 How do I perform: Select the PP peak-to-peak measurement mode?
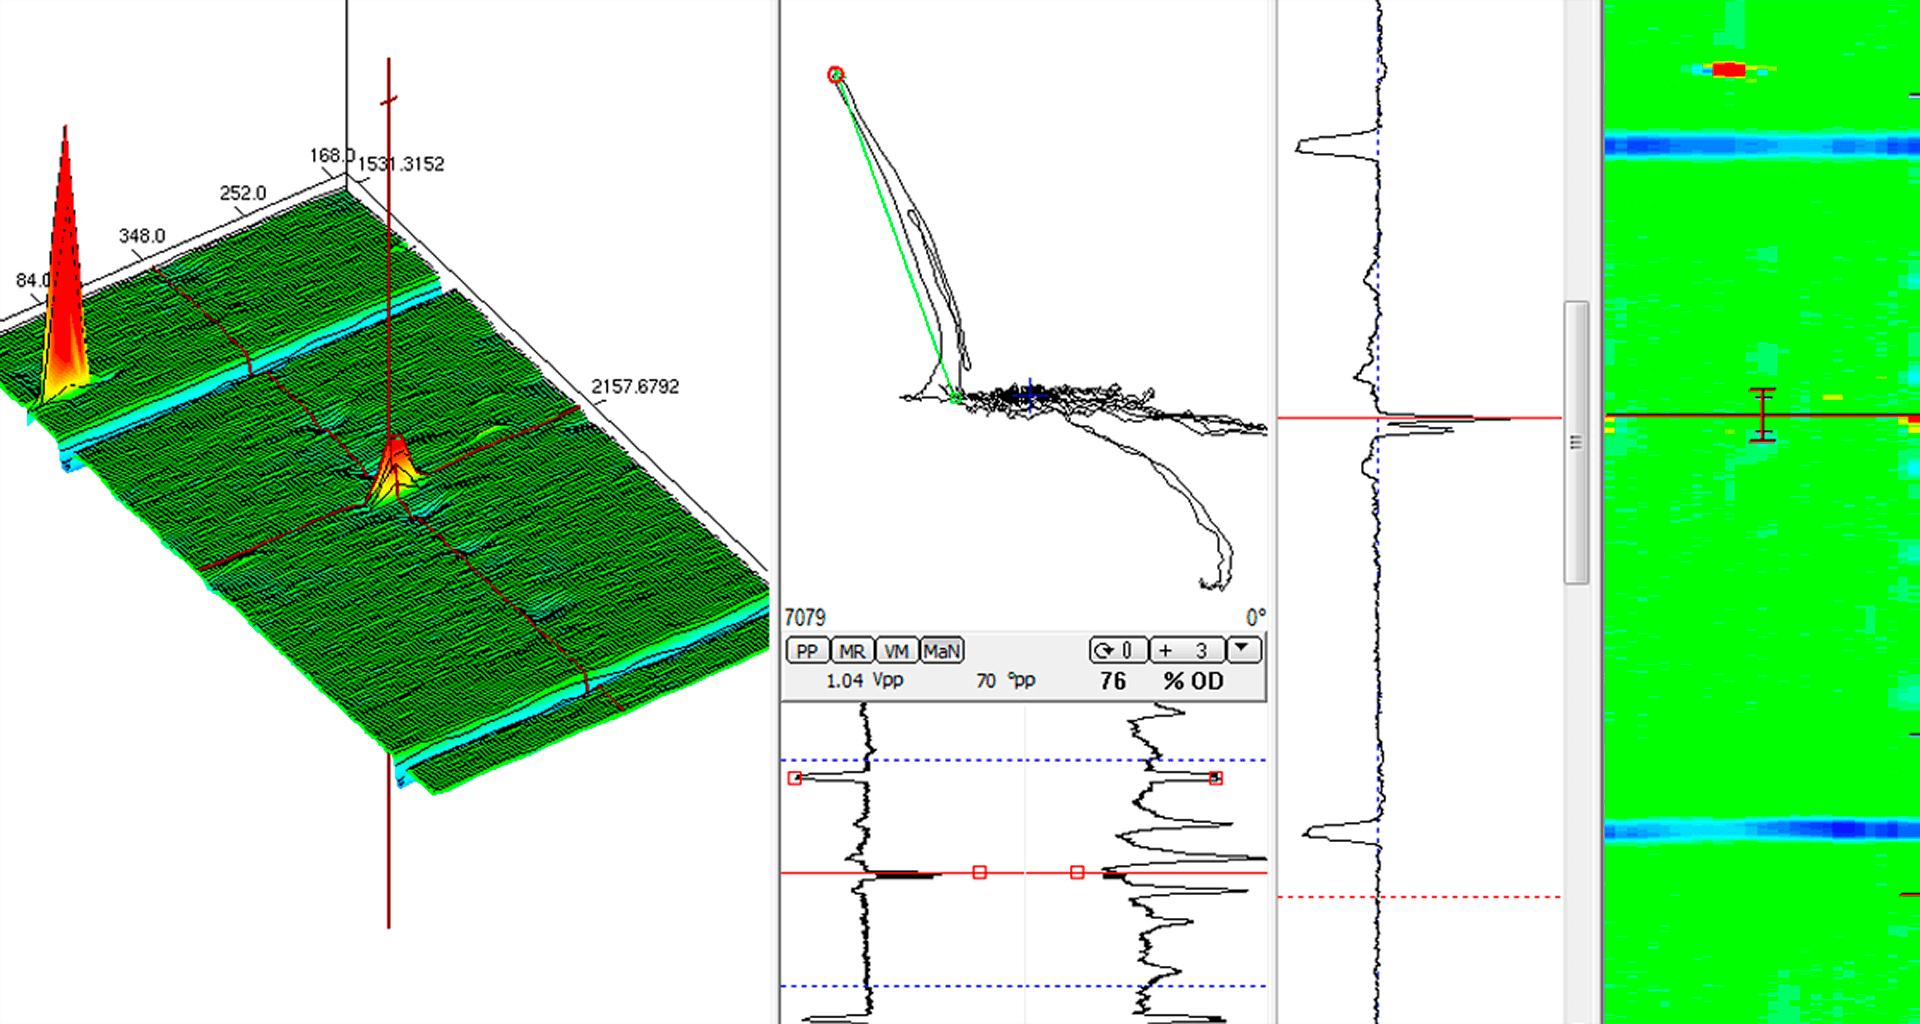point(808,651)
